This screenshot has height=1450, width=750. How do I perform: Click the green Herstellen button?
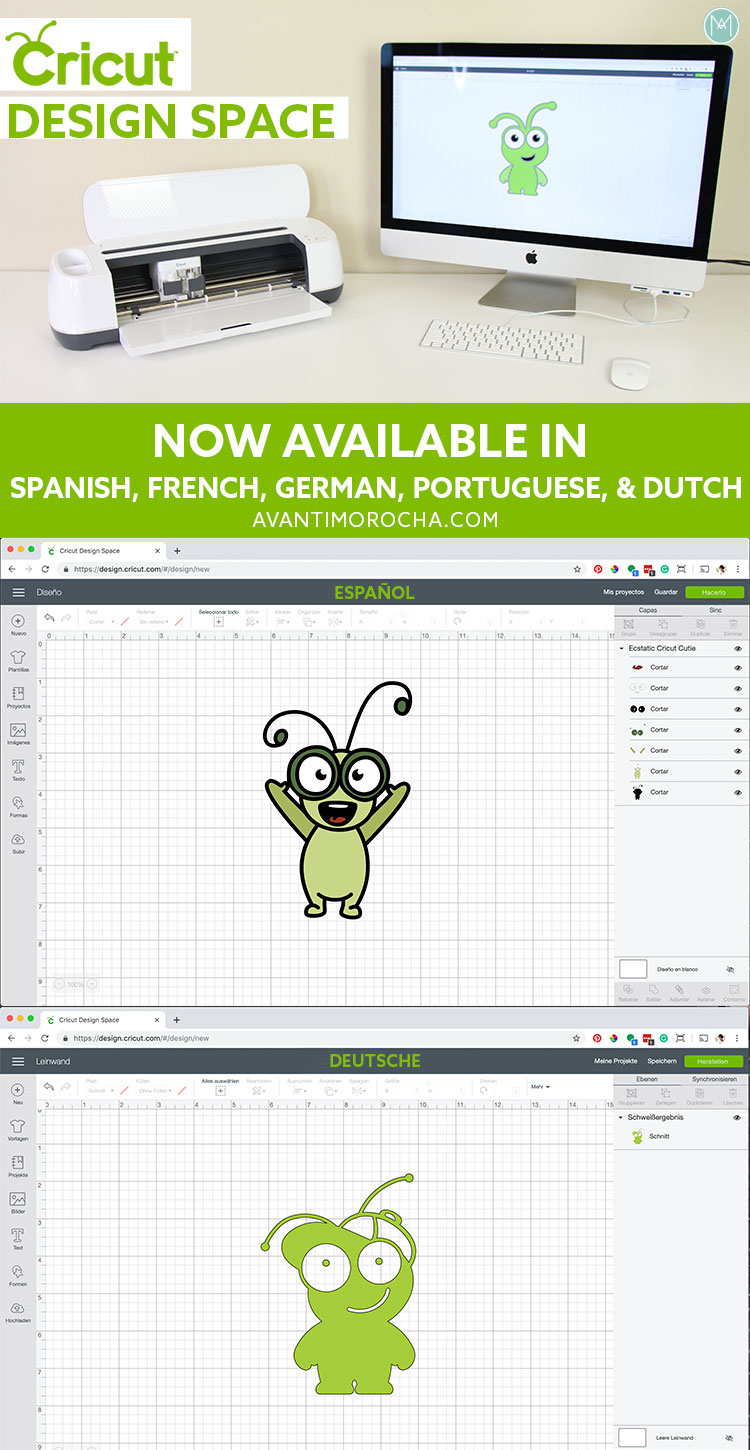[714, 1061]
